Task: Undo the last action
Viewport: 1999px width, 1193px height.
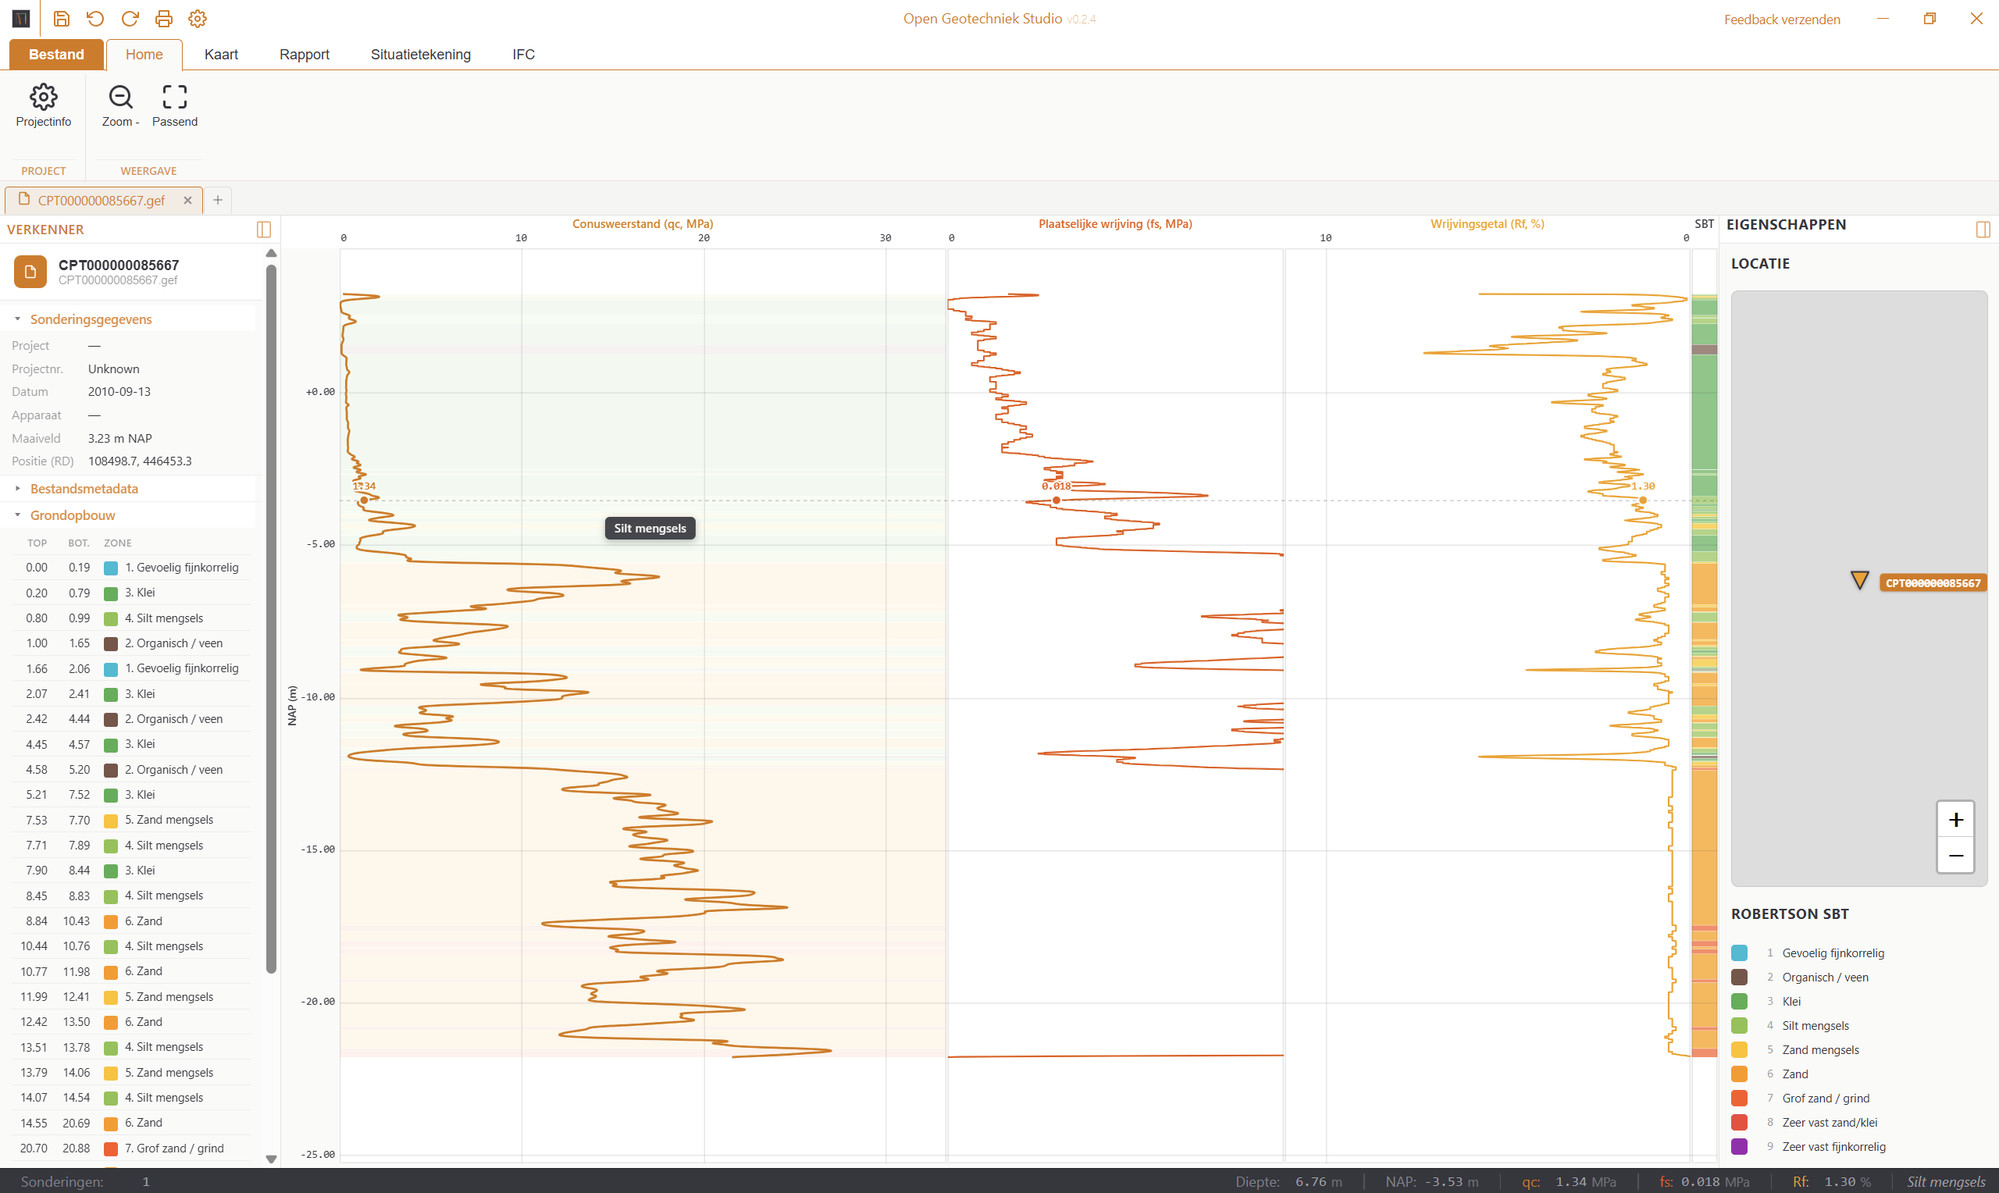Action: (x=95, y=19)
